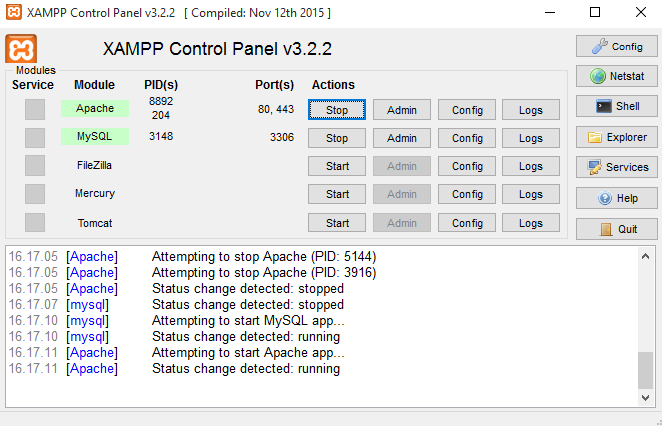Toggle the Apache service install checkbox
The width and height of the screenshot is (662, 426).
pyautogui.click(x=35, y=109)
